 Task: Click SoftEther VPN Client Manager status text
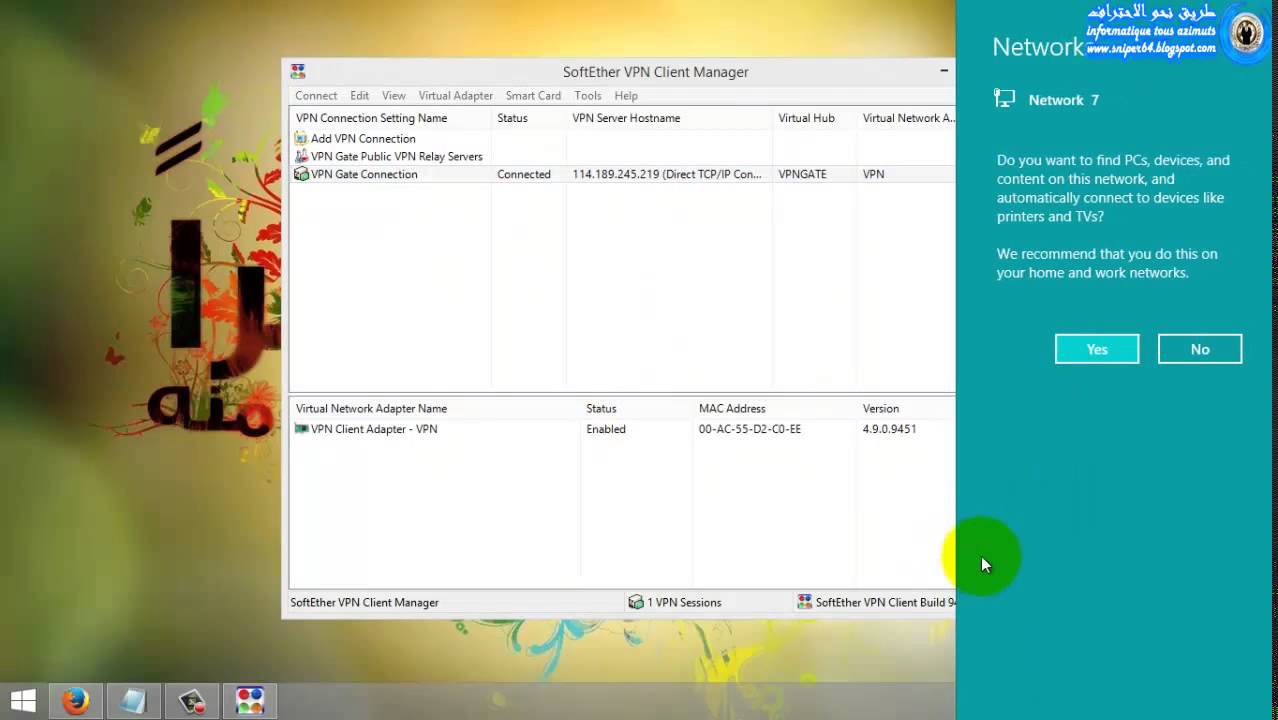364,602
